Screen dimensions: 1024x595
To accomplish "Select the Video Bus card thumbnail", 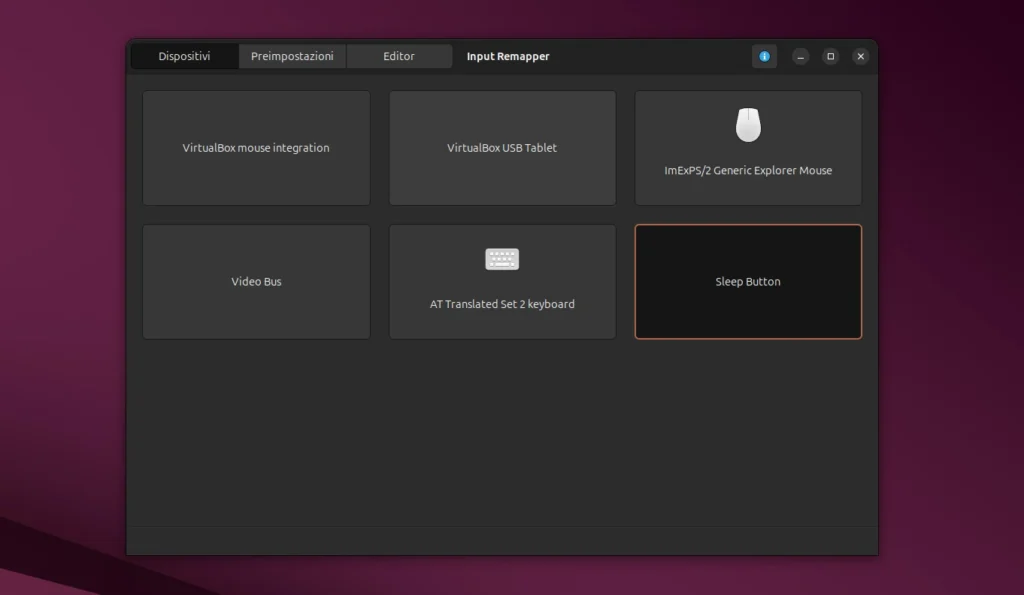I will coord(256,281).
